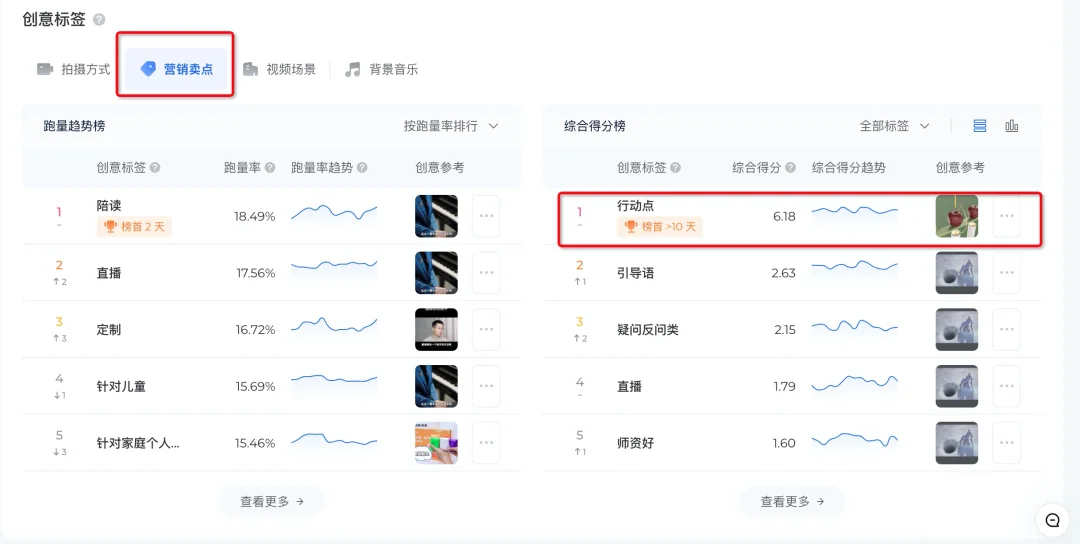This screenshot has height=544, width=1080.
Task: Click help icon beside 创意标签 column in 综合得分榜
Action: point(676,168)
